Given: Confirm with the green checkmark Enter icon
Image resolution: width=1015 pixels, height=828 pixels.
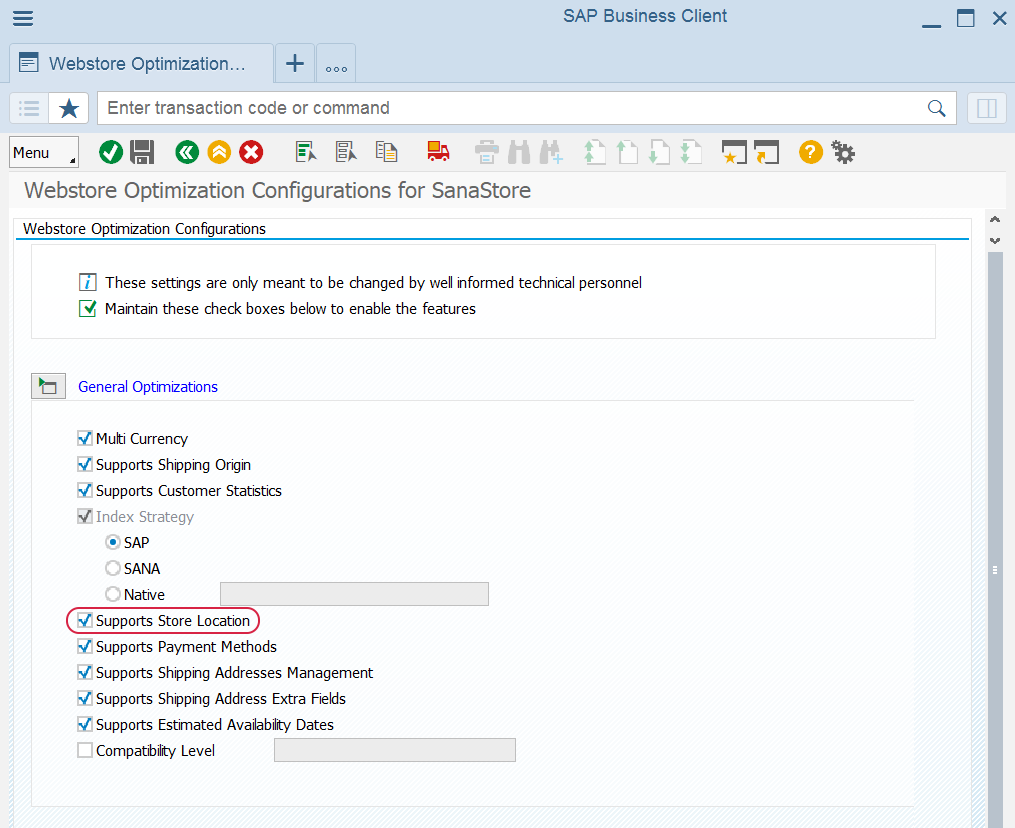Looking at the screenshot, I should (111, 153).
